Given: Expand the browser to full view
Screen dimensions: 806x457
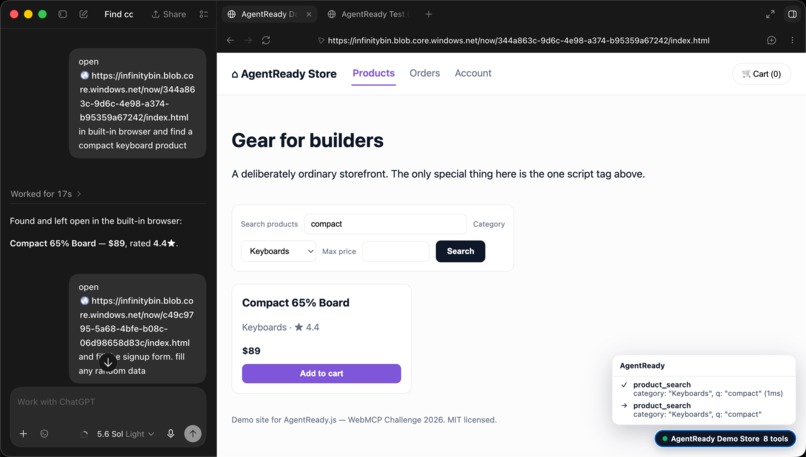Looking at the screenshot, I should 770,14.
